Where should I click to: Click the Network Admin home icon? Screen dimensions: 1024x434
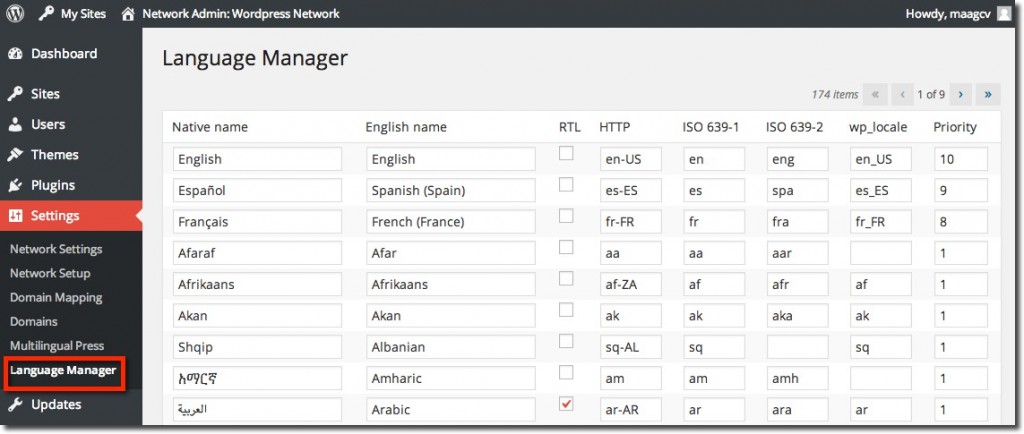(129, 14)
